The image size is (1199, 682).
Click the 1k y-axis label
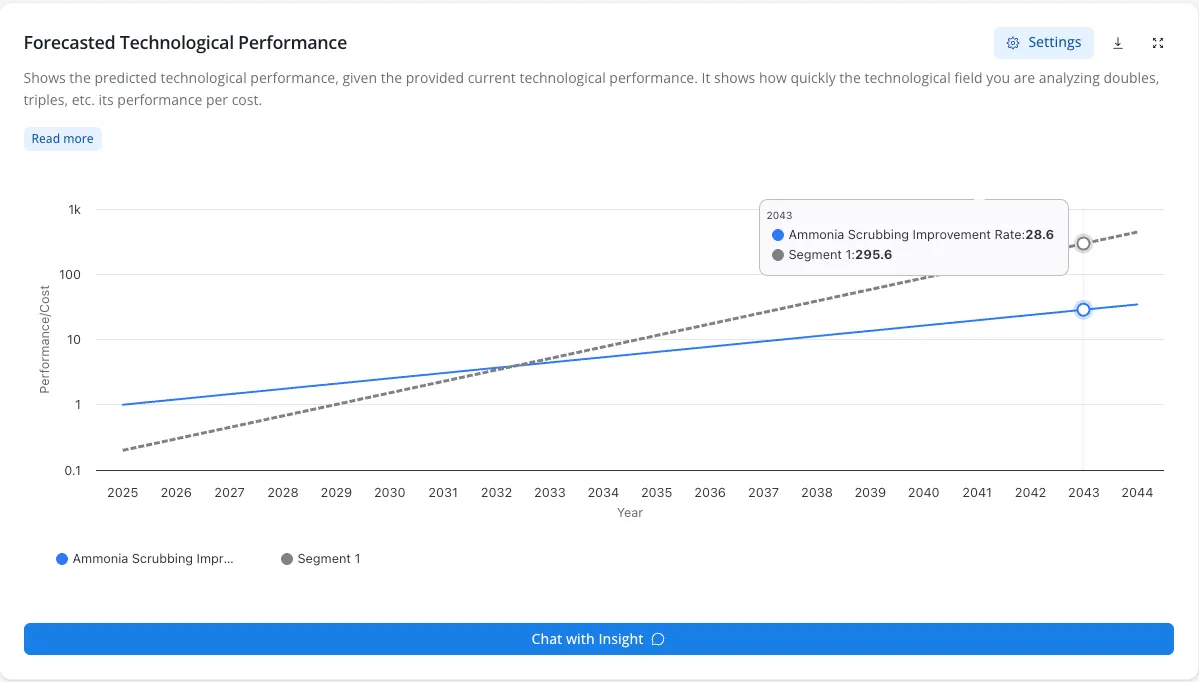pyautogui.click(x=74, y=209)
